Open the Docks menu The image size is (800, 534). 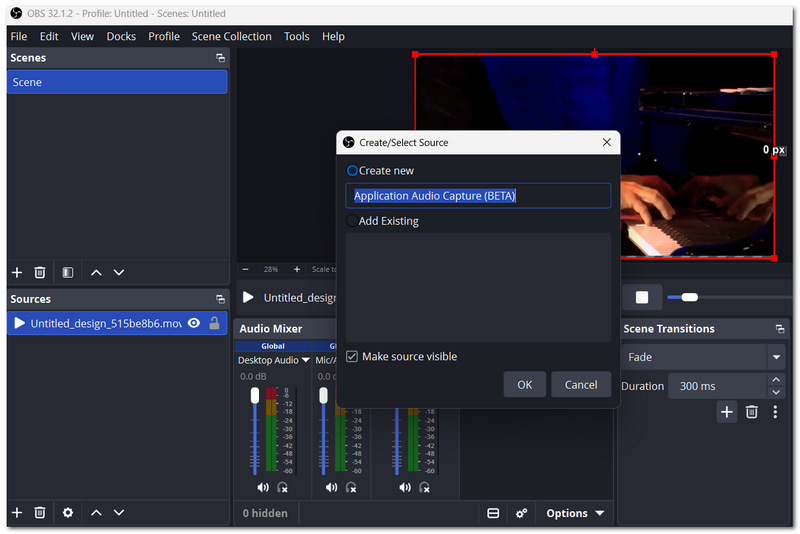(x=121, y=36)
